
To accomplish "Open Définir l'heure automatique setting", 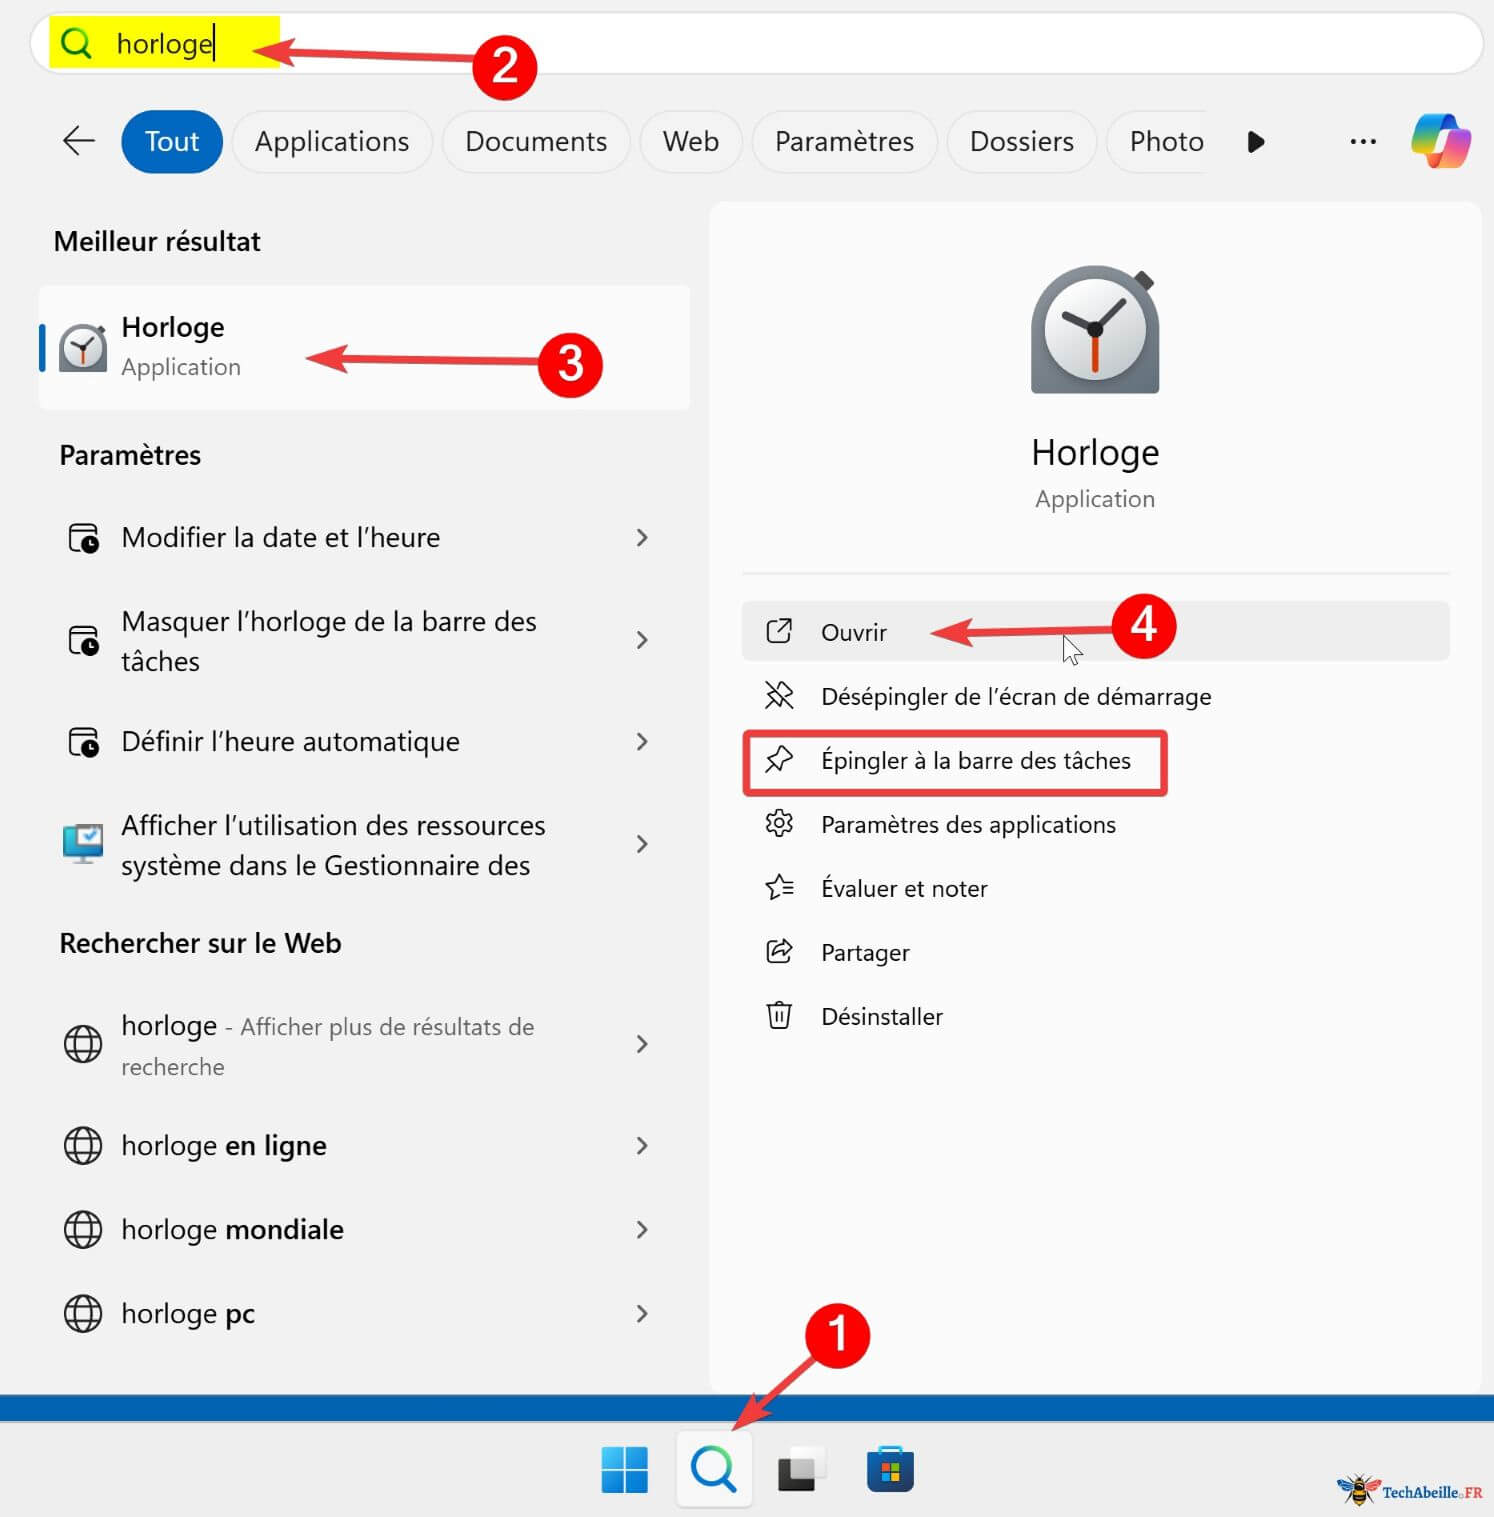I will pyautogui.click(x=364, y=742).
